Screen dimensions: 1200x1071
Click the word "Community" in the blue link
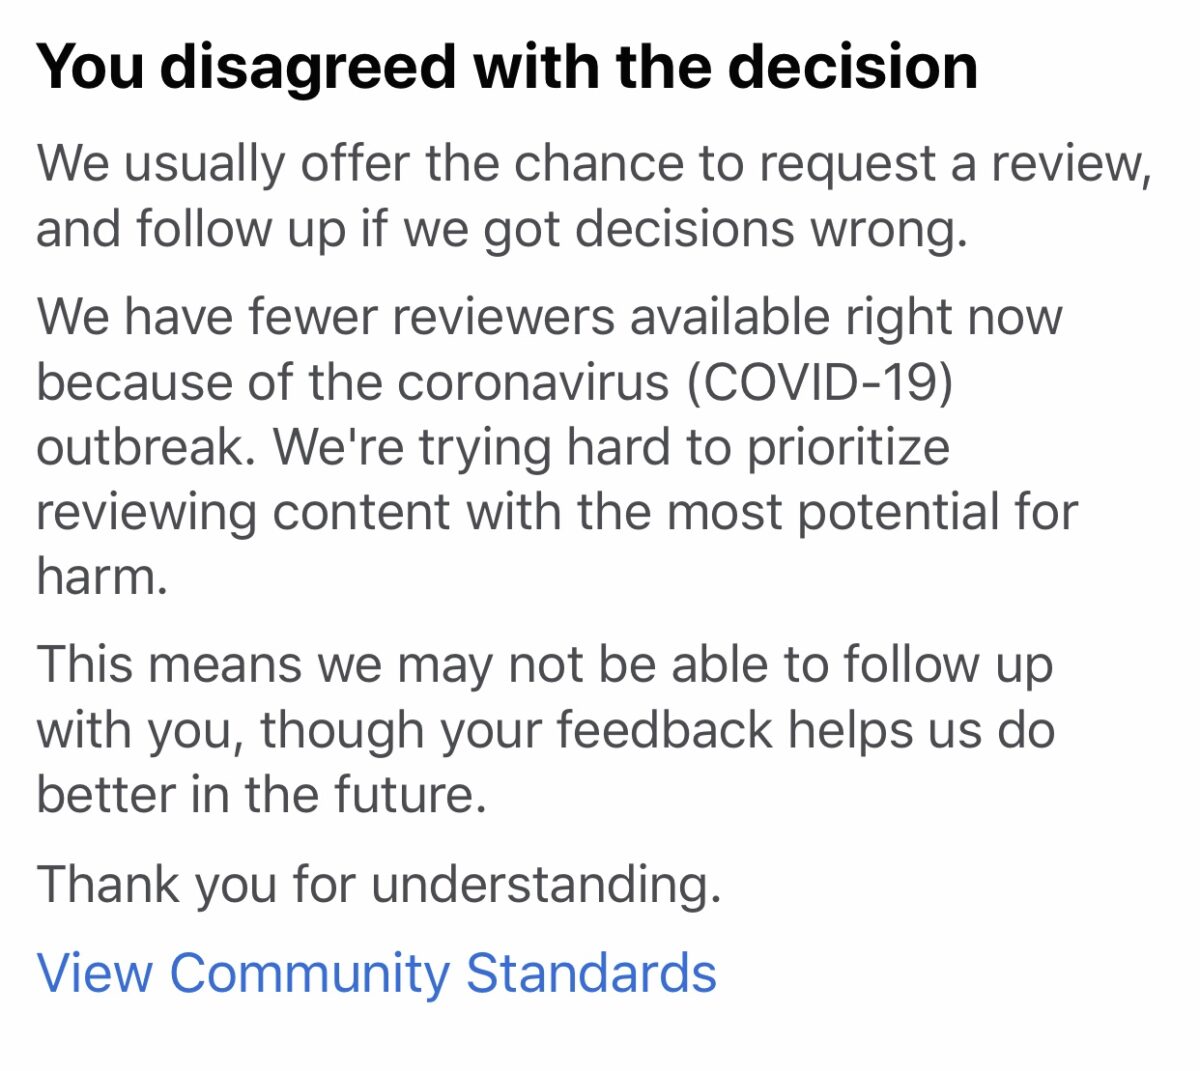pos(309,974)
